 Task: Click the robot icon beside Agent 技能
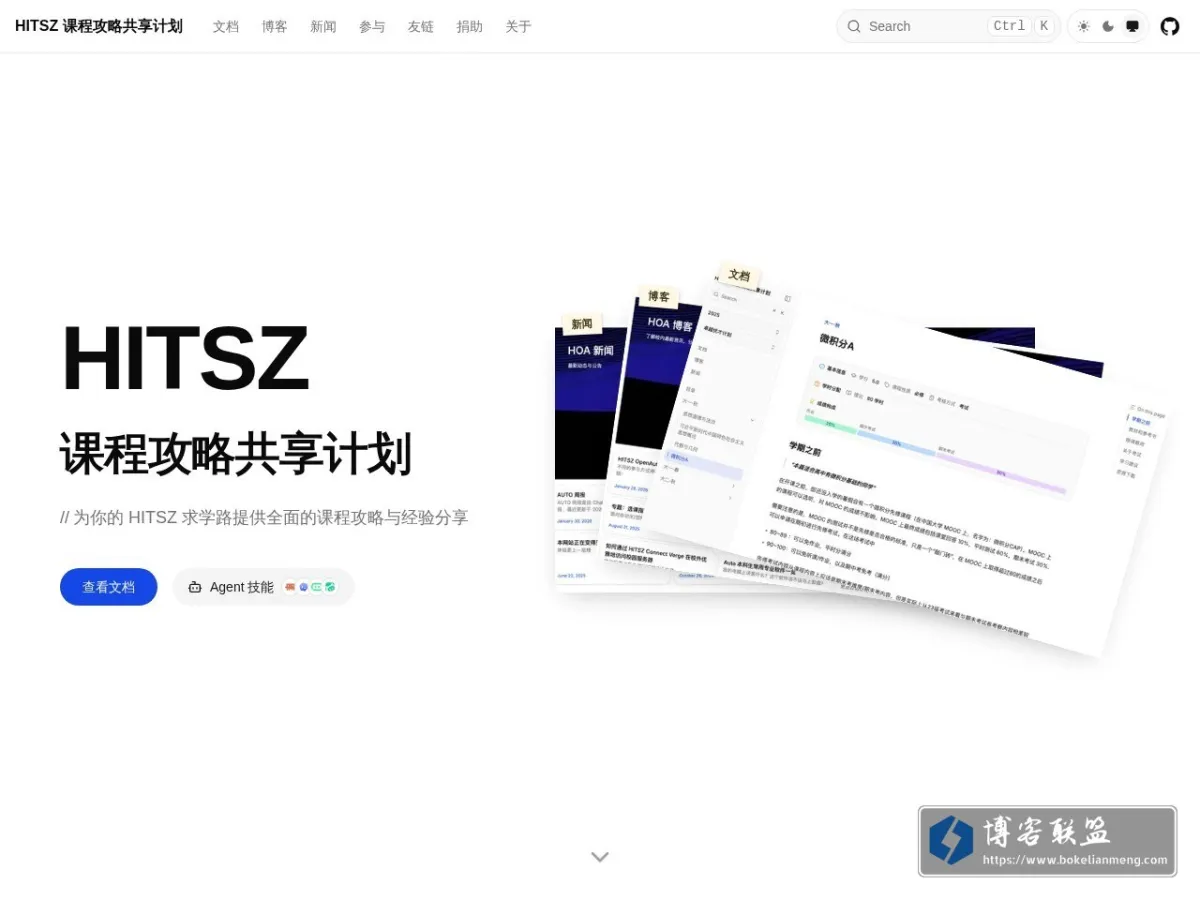tap(195, 588)
